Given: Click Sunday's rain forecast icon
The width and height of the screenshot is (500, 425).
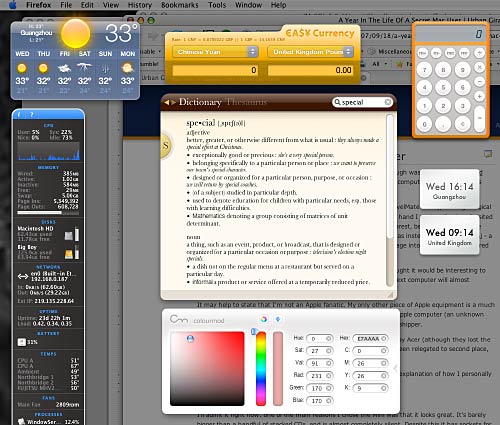Looking at the screenshot, I should (105, 69).
